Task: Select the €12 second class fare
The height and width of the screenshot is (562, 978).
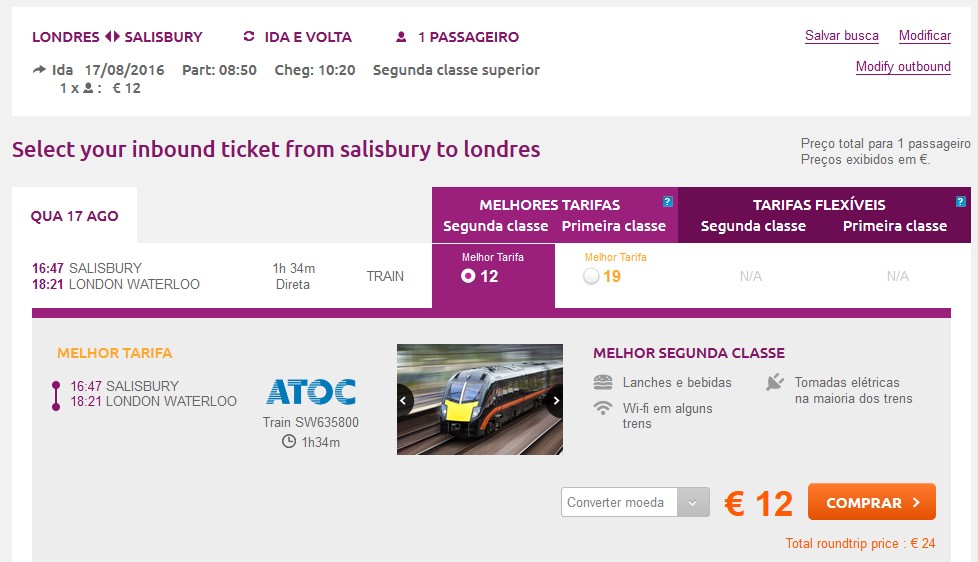Action: click(468, 276)
